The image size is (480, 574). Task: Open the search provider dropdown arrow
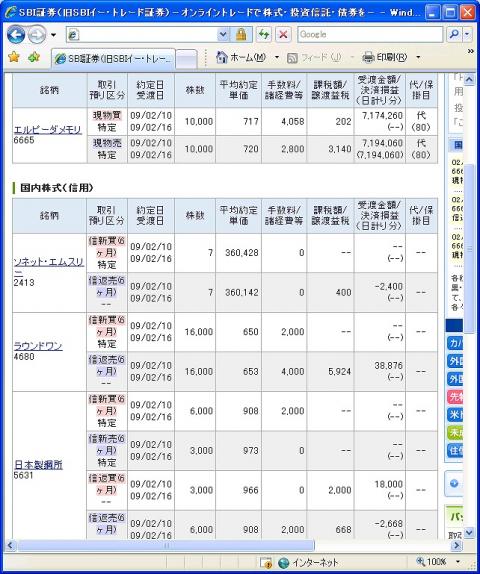coord(467,35)
